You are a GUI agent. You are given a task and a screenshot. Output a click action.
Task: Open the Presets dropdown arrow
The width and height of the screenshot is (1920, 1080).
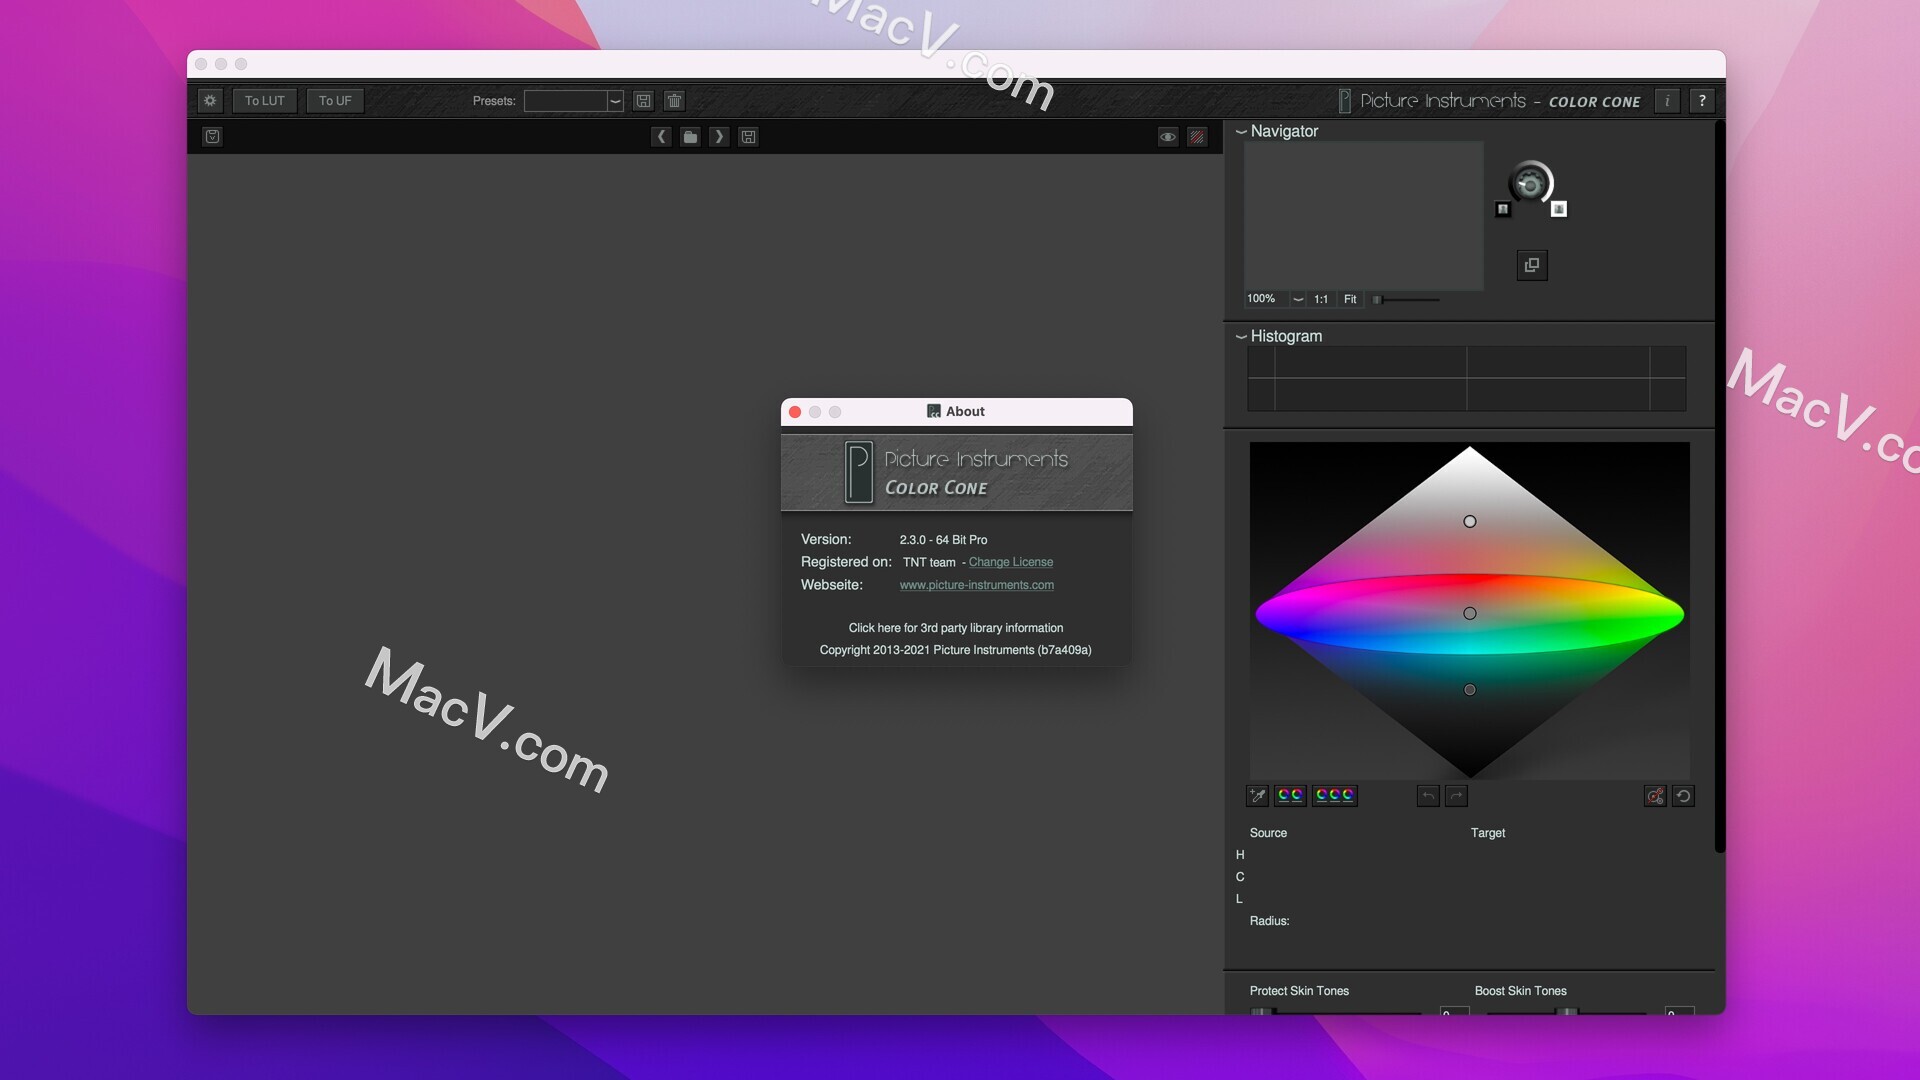coord(615,101)
